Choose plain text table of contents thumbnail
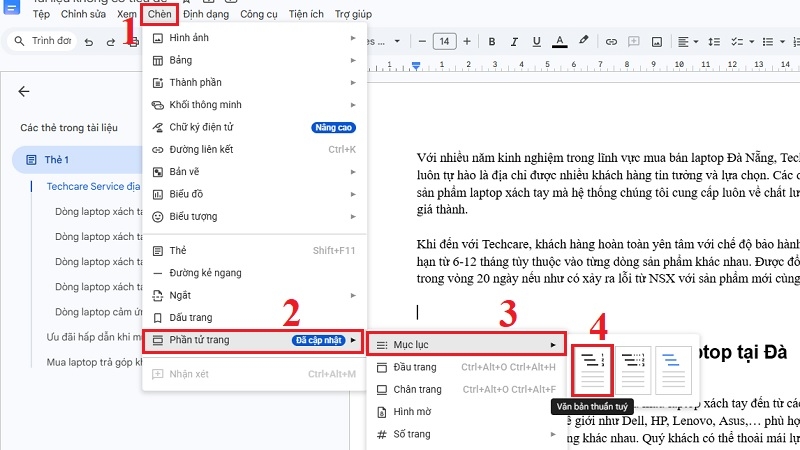 (592, 370)
